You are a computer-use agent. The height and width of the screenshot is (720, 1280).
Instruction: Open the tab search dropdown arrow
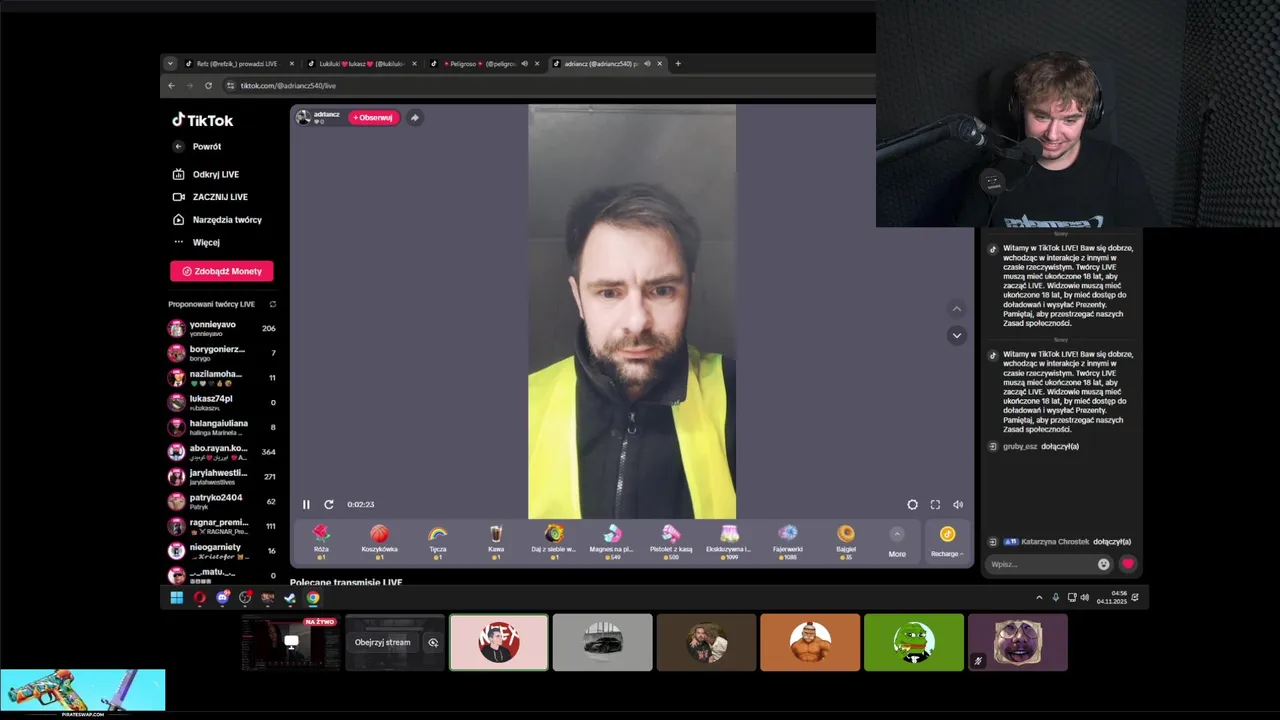pyautogui.click(x=170, y=64)
